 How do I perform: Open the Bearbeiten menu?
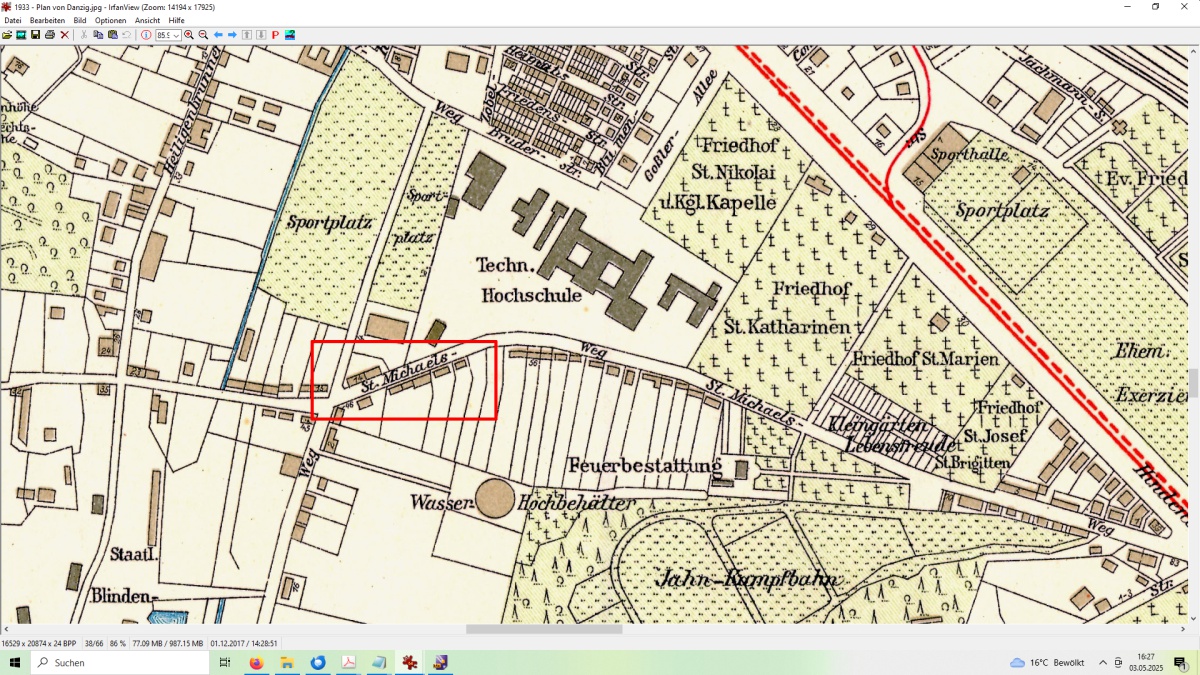[x=47, y=20]
